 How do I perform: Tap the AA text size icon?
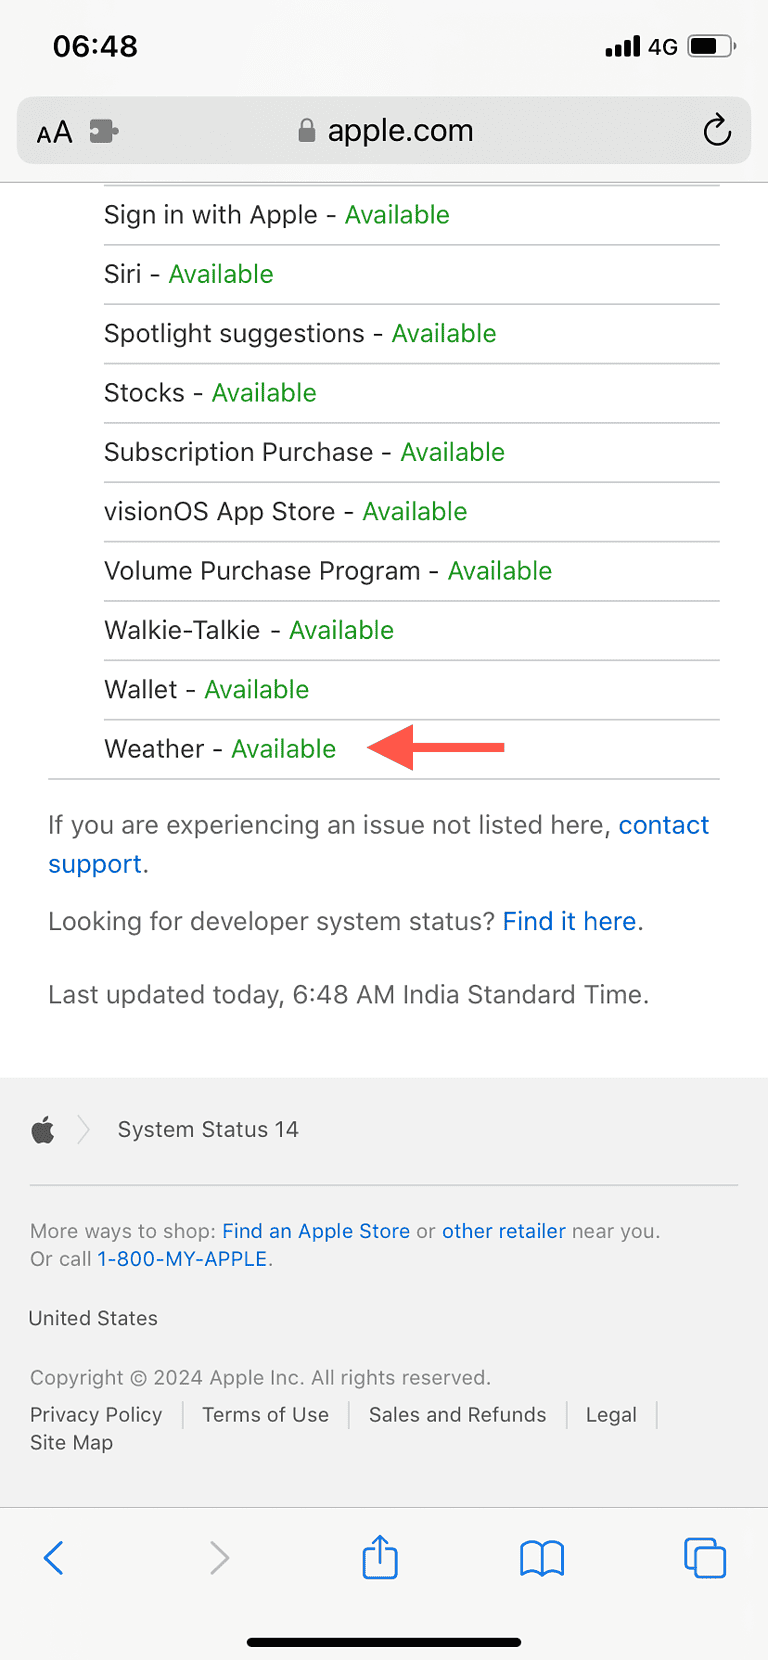point(53,130)
